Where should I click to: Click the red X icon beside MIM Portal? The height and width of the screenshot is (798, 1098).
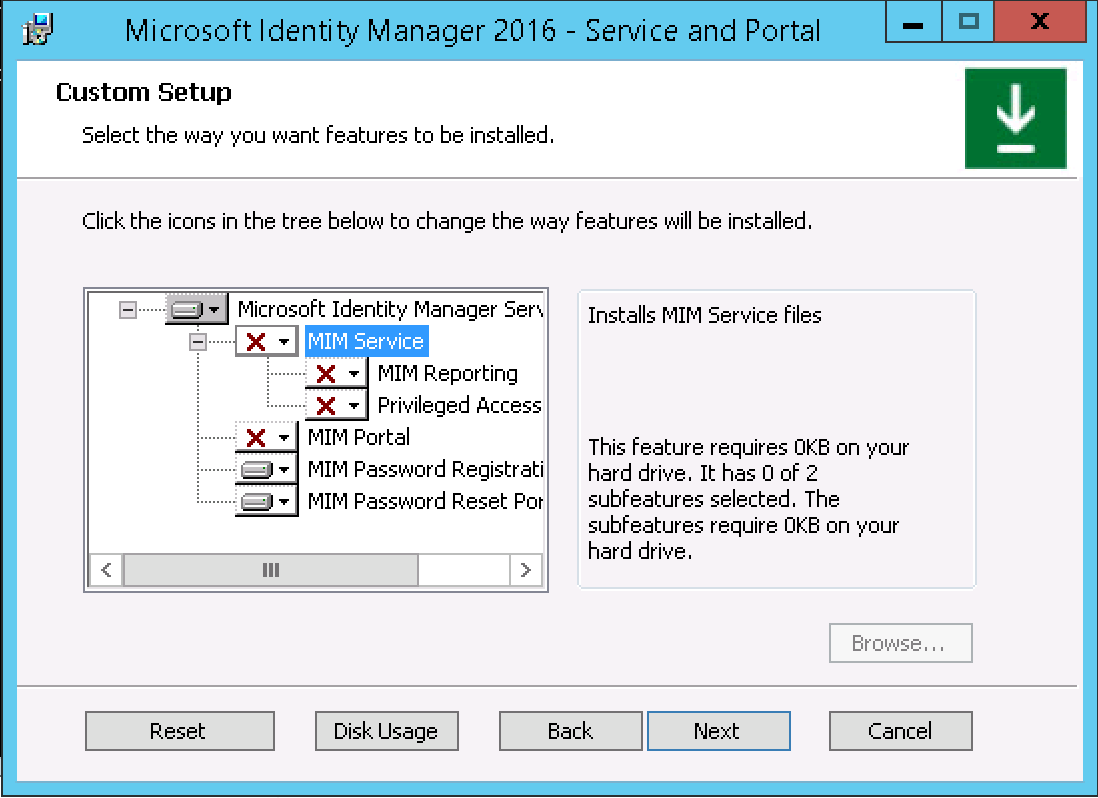(258, 438)
